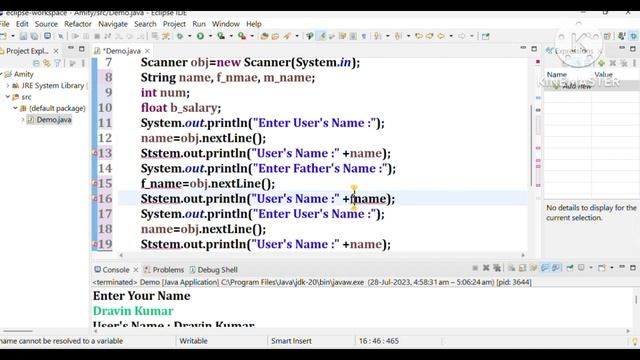This screenshot has height=360, width=640.
Task: Click the Back navigation arrow in toolbar
Action: coord(441,36)
